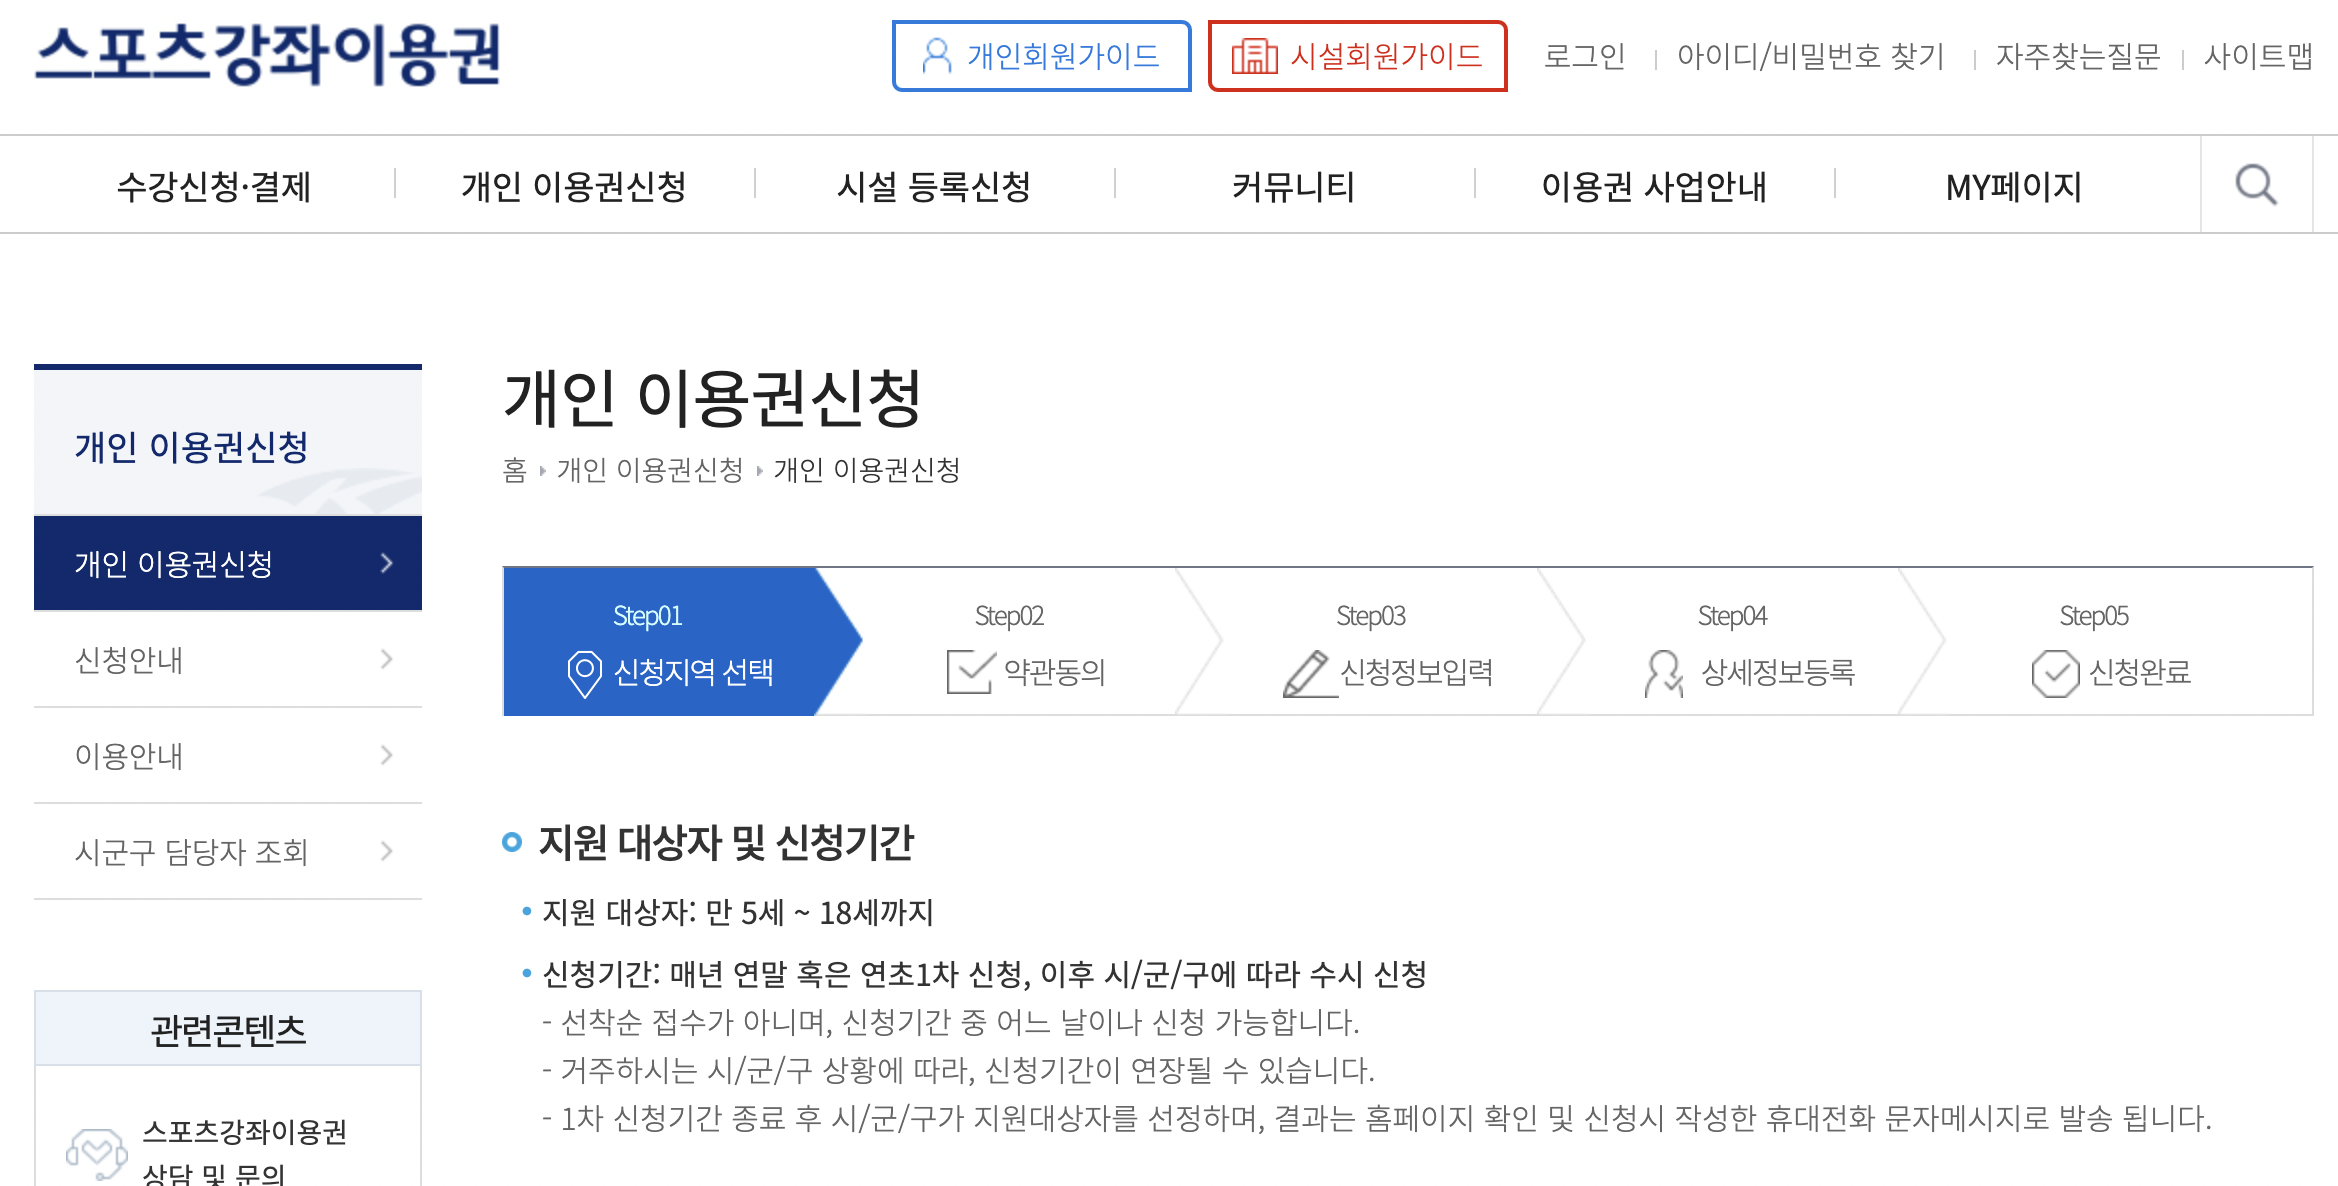Click the chevron next to 시군구 담당자 조회
Screen dimensions: 2338x1186
point(387,851)
